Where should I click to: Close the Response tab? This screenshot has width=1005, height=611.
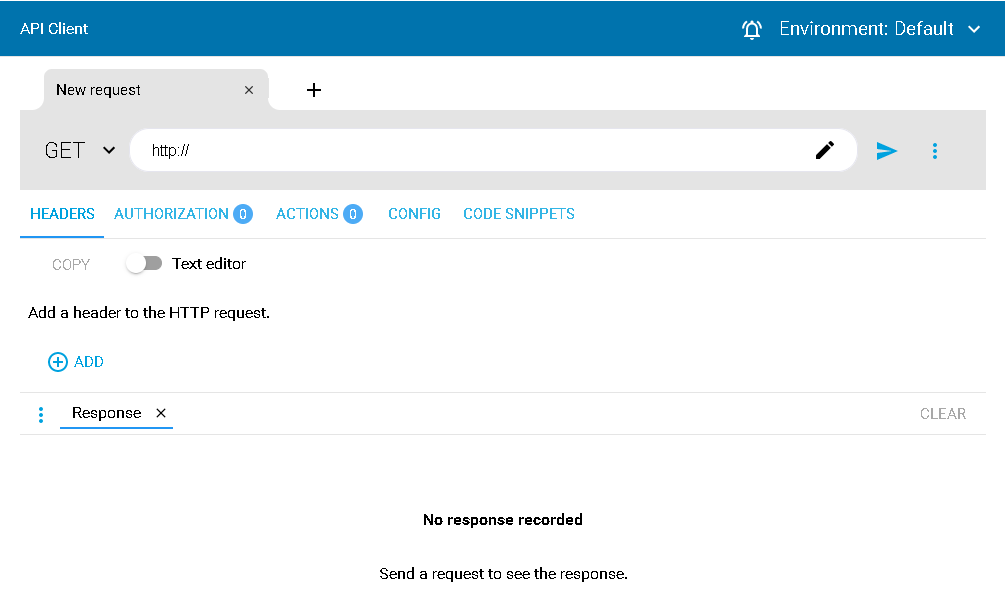click(161, 413)
